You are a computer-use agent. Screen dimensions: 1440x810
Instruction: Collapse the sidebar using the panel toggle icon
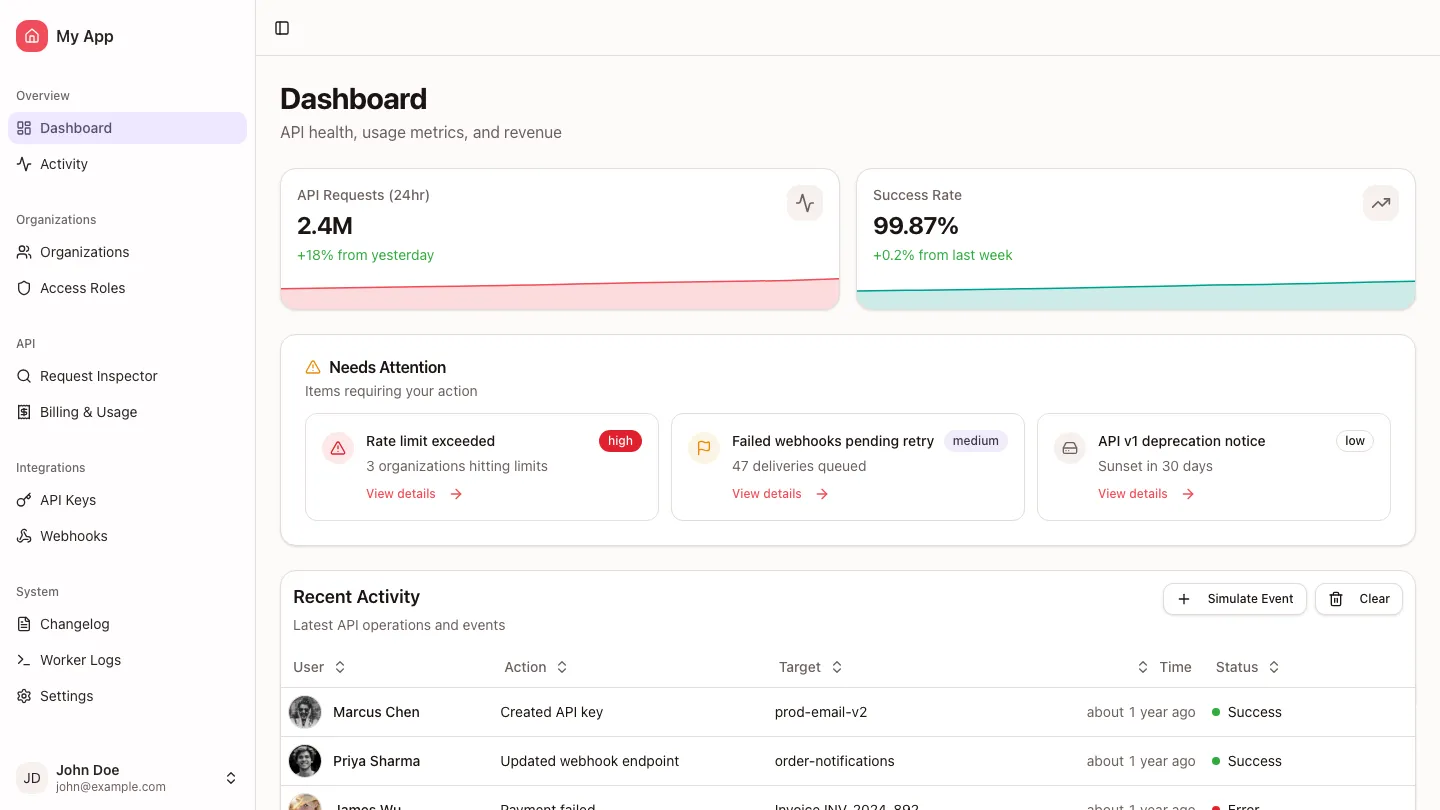coord(282,28)
